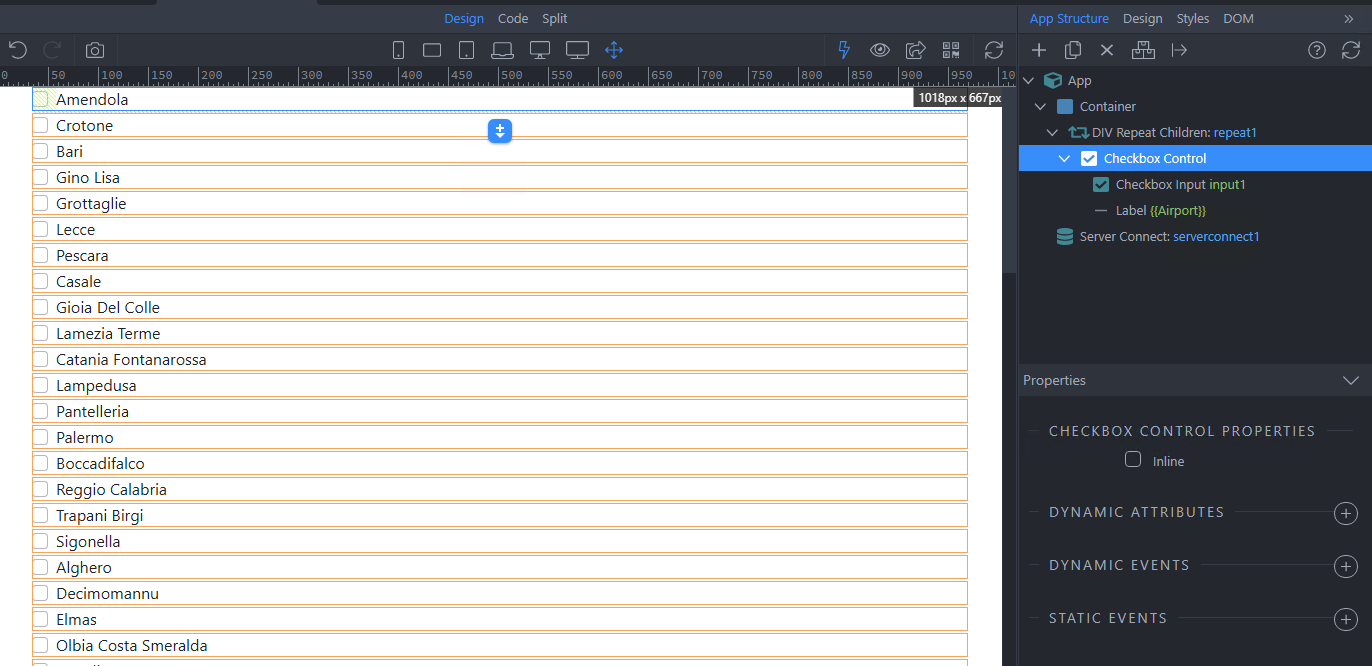1372x666 pixels.
Task: Select the portrait tablet preview icon
Action: tap(466, 50)
